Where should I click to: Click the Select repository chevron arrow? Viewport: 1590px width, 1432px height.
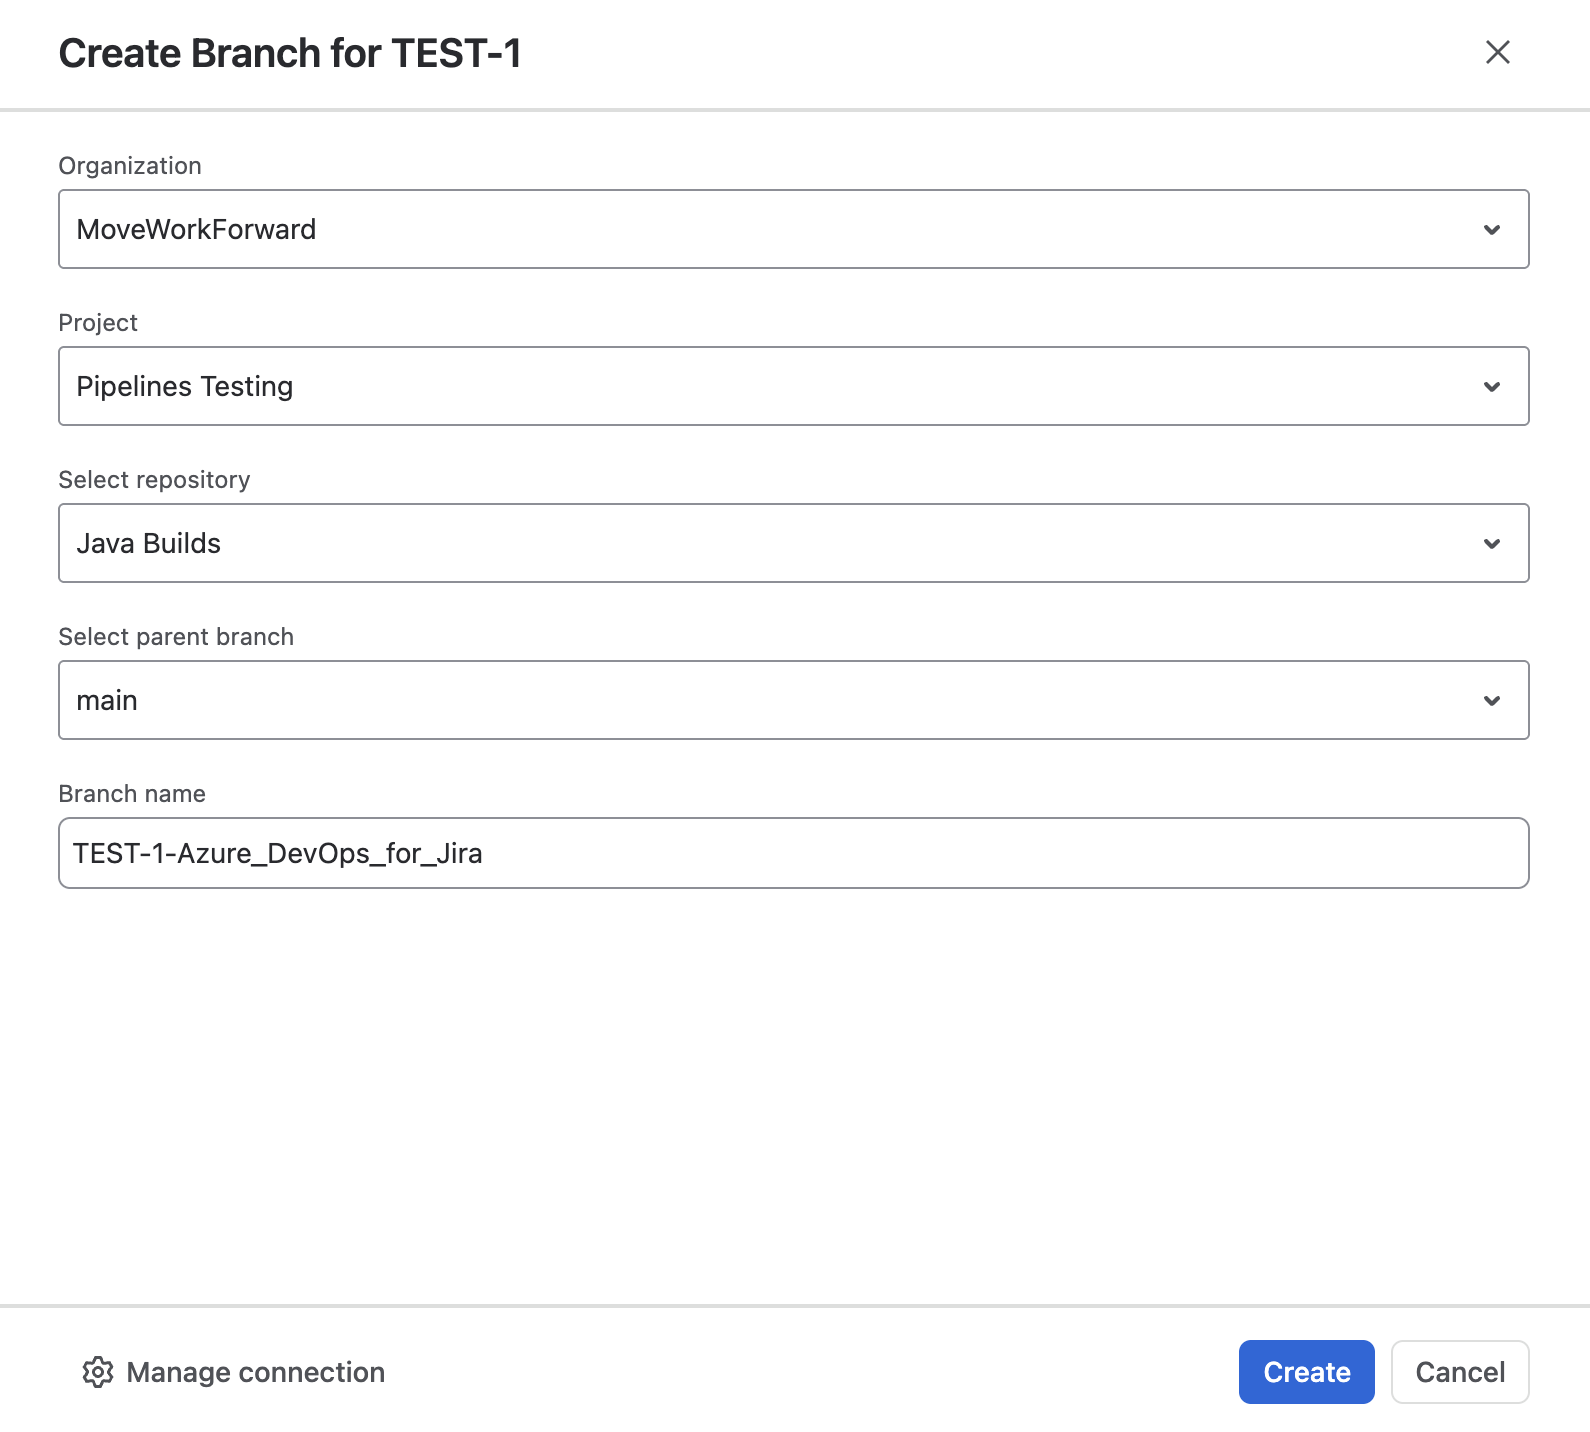click(1492, 544)
